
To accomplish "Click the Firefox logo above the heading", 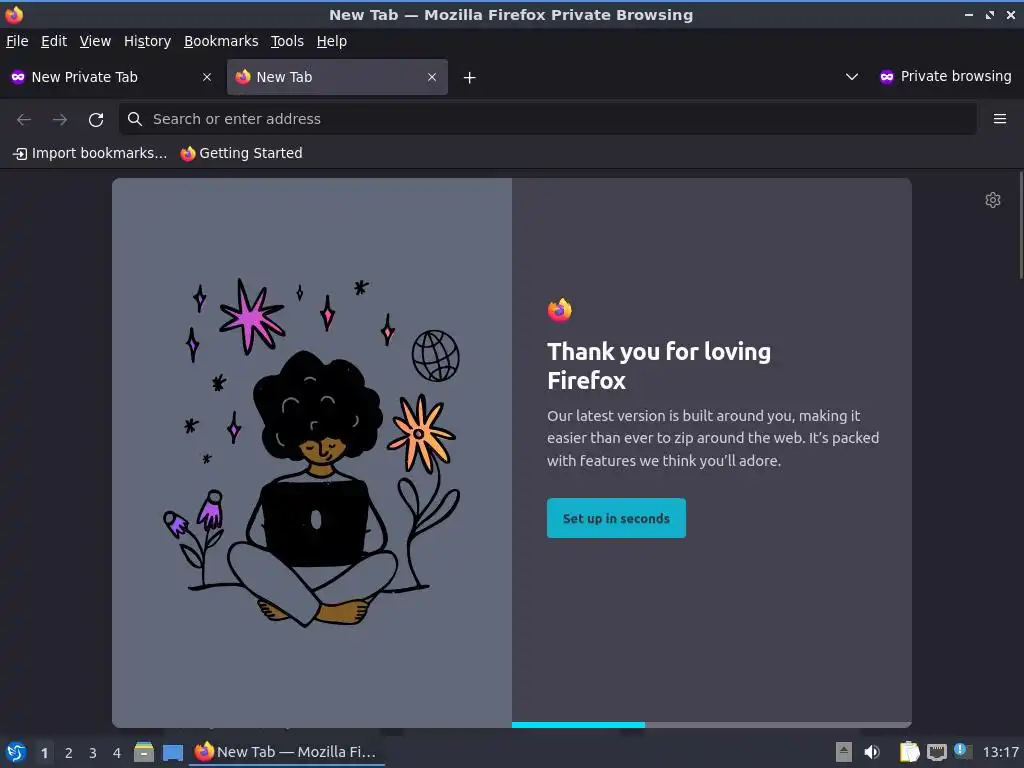I will [560, 310].
